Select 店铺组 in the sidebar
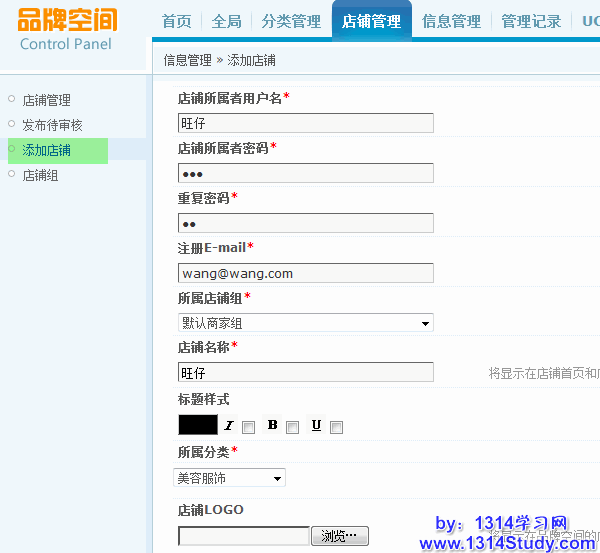600x553 pixels. (40, 175)
